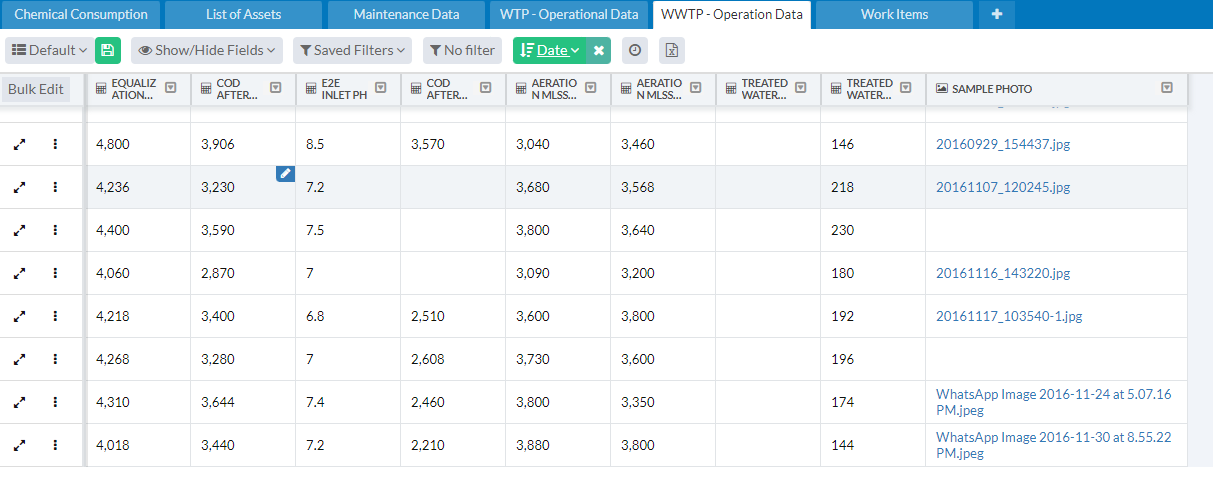Expand the row with value 4,800

[x=19, y=144]
